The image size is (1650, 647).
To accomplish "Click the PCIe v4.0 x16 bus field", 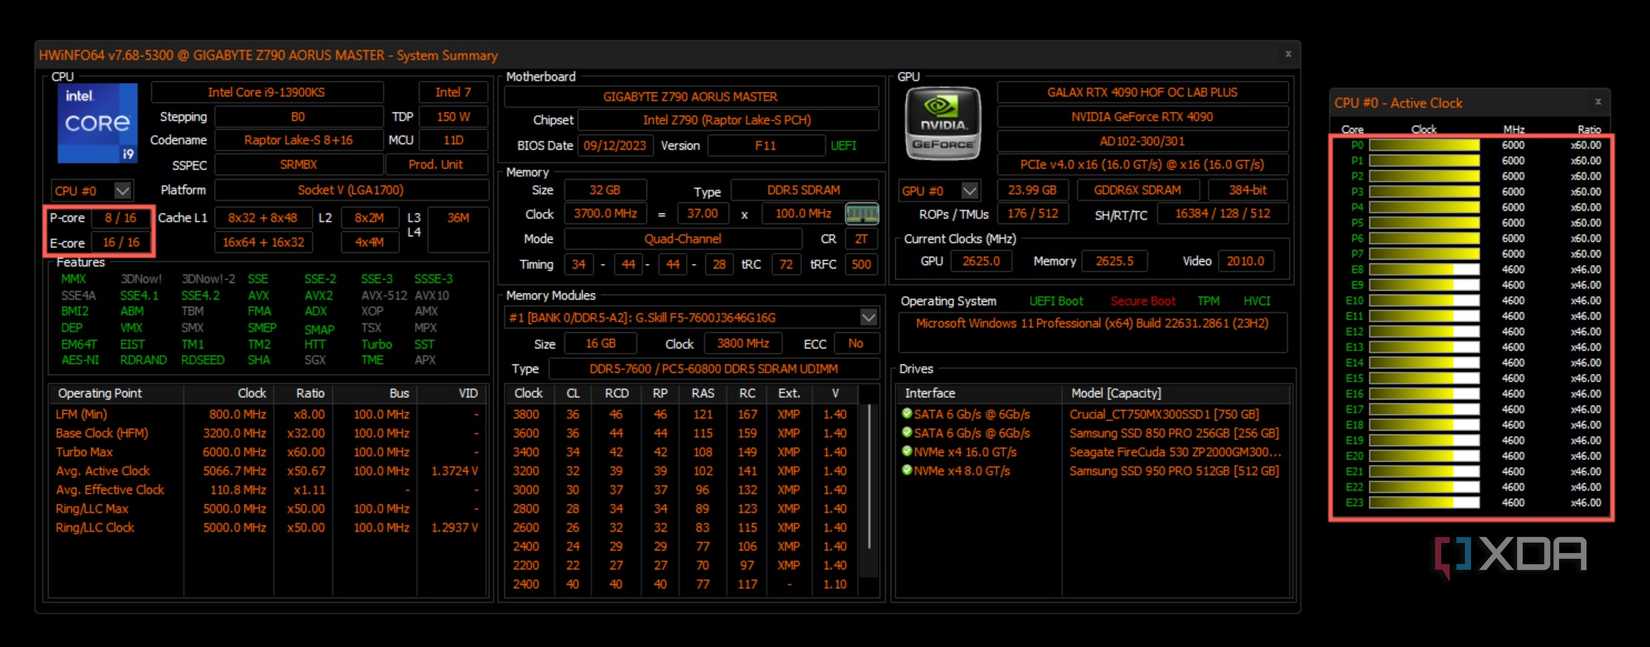I will 1142,164.
